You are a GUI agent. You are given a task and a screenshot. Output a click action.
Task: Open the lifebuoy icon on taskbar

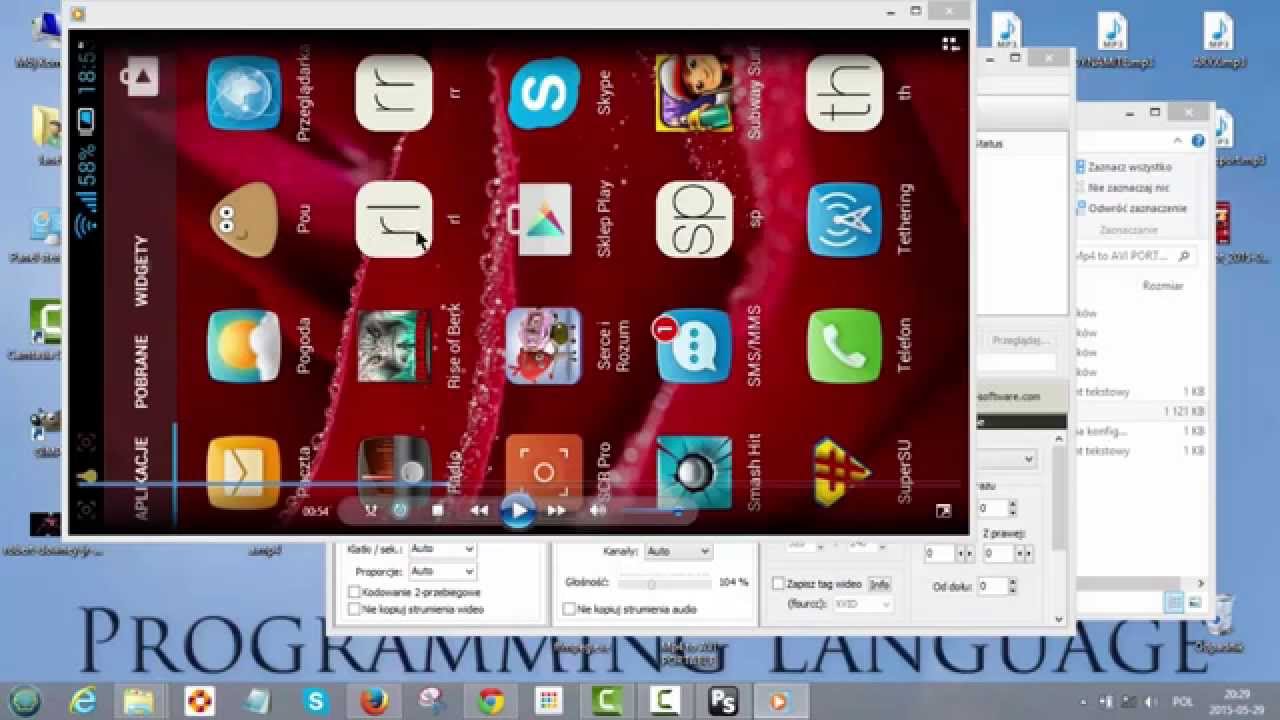coord(200,701)
